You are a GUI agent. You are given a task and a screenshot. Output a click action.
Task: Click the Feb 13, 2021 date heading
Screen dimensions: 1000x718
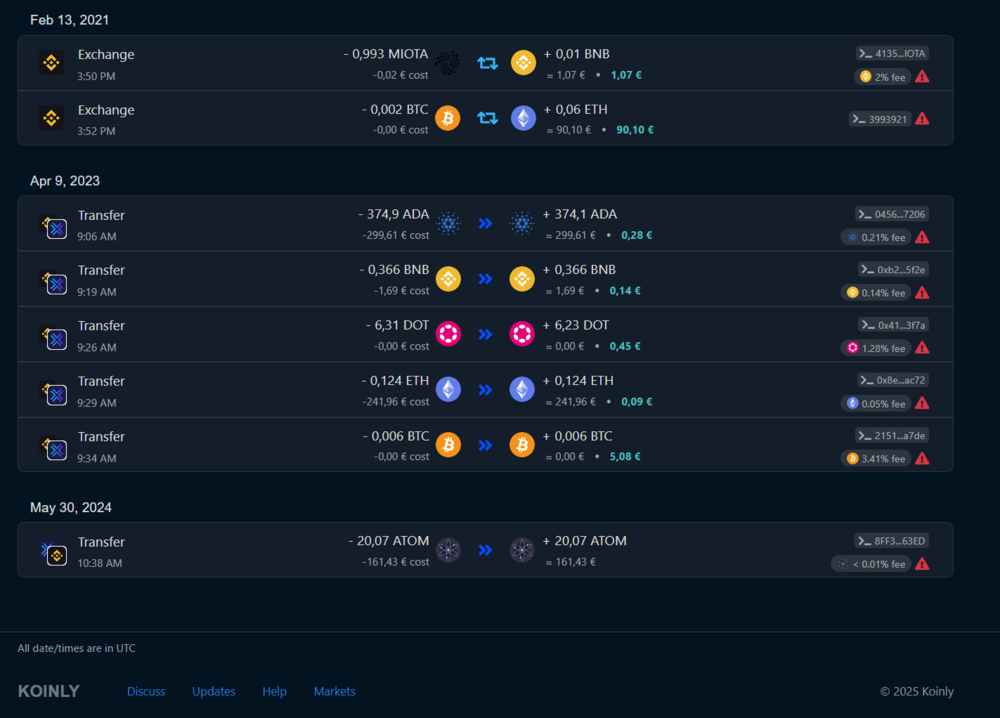70,20
